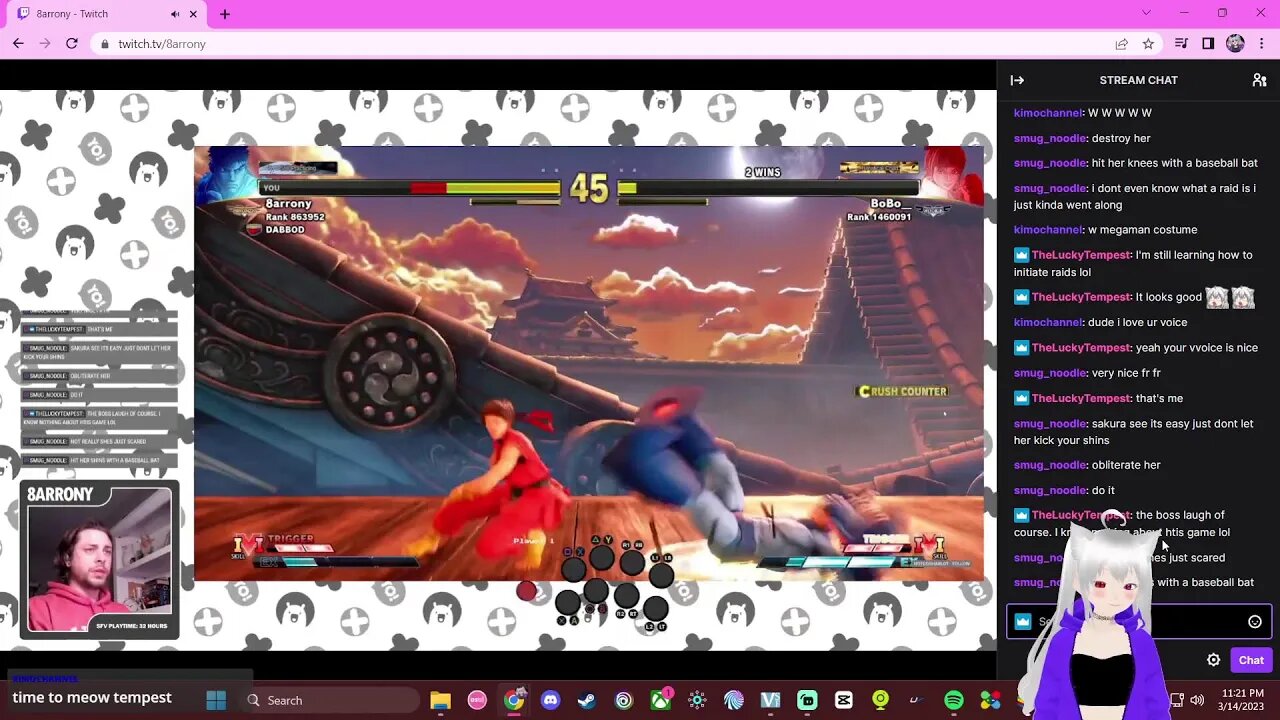
Task: Open the pink osu! taskbar icon
Action: point(477,700)
